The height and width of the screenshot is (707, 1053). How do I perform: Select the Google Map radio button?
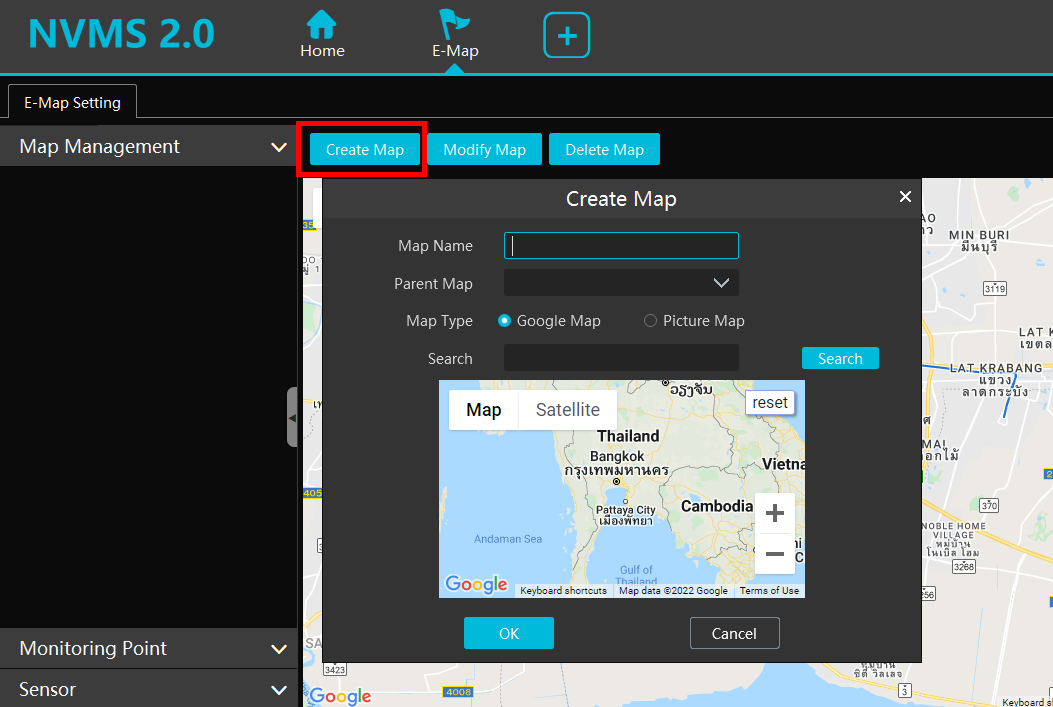(505, 321)
